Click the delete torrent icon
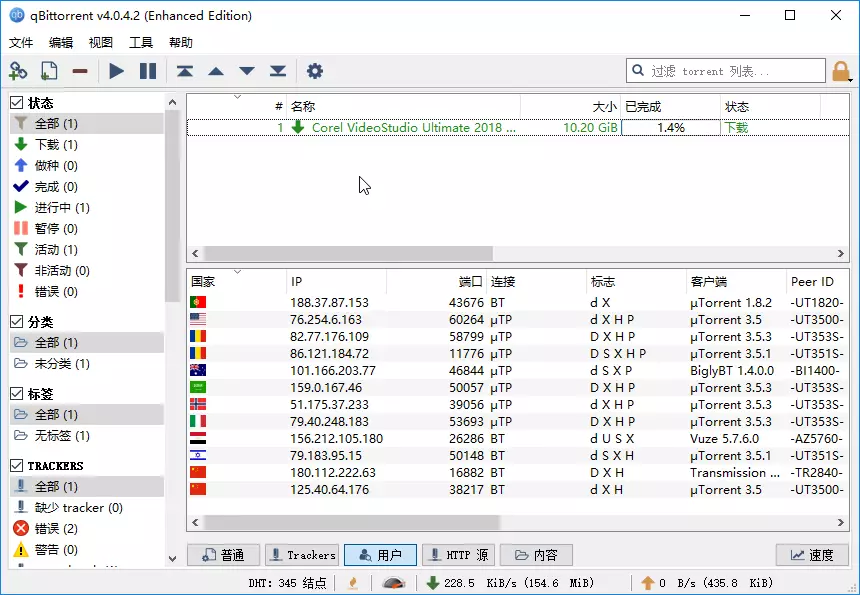 point(80,71)
